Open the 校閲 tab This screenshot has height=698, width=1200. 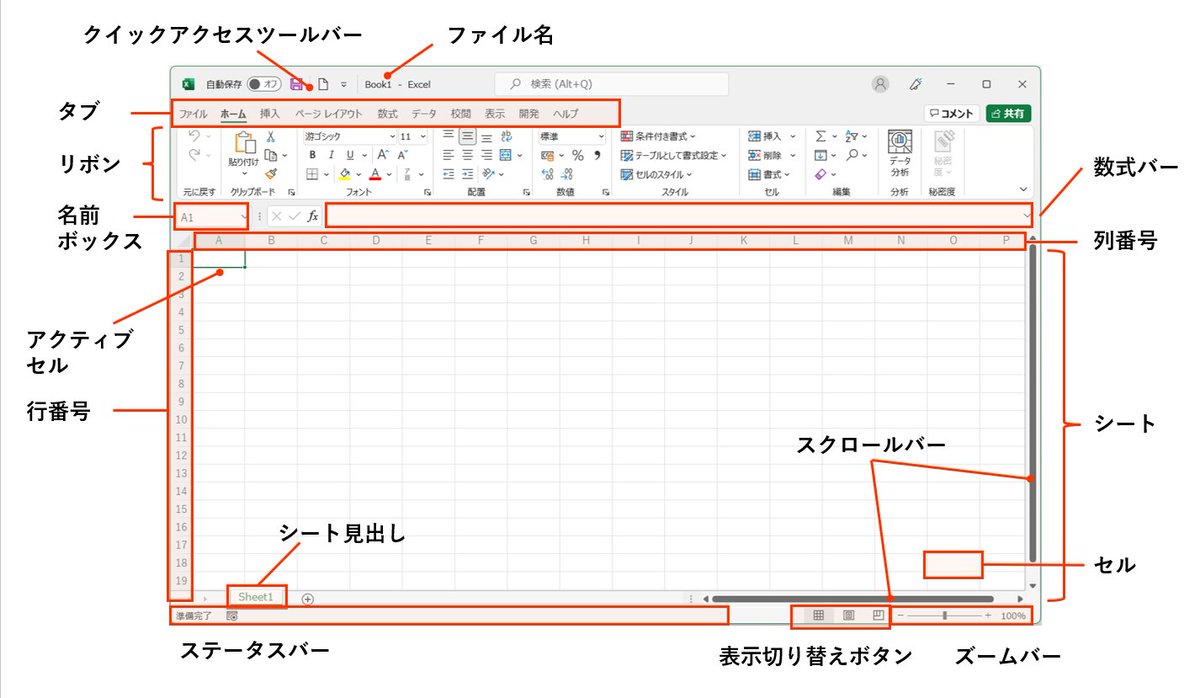[x=460, y=114]
